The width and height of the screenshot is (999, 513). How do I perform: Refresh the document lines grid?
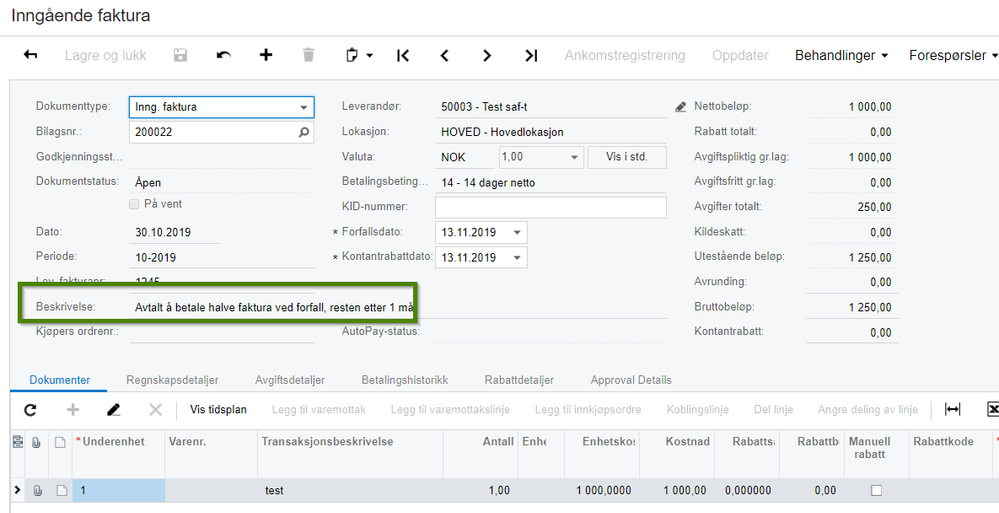30,409
